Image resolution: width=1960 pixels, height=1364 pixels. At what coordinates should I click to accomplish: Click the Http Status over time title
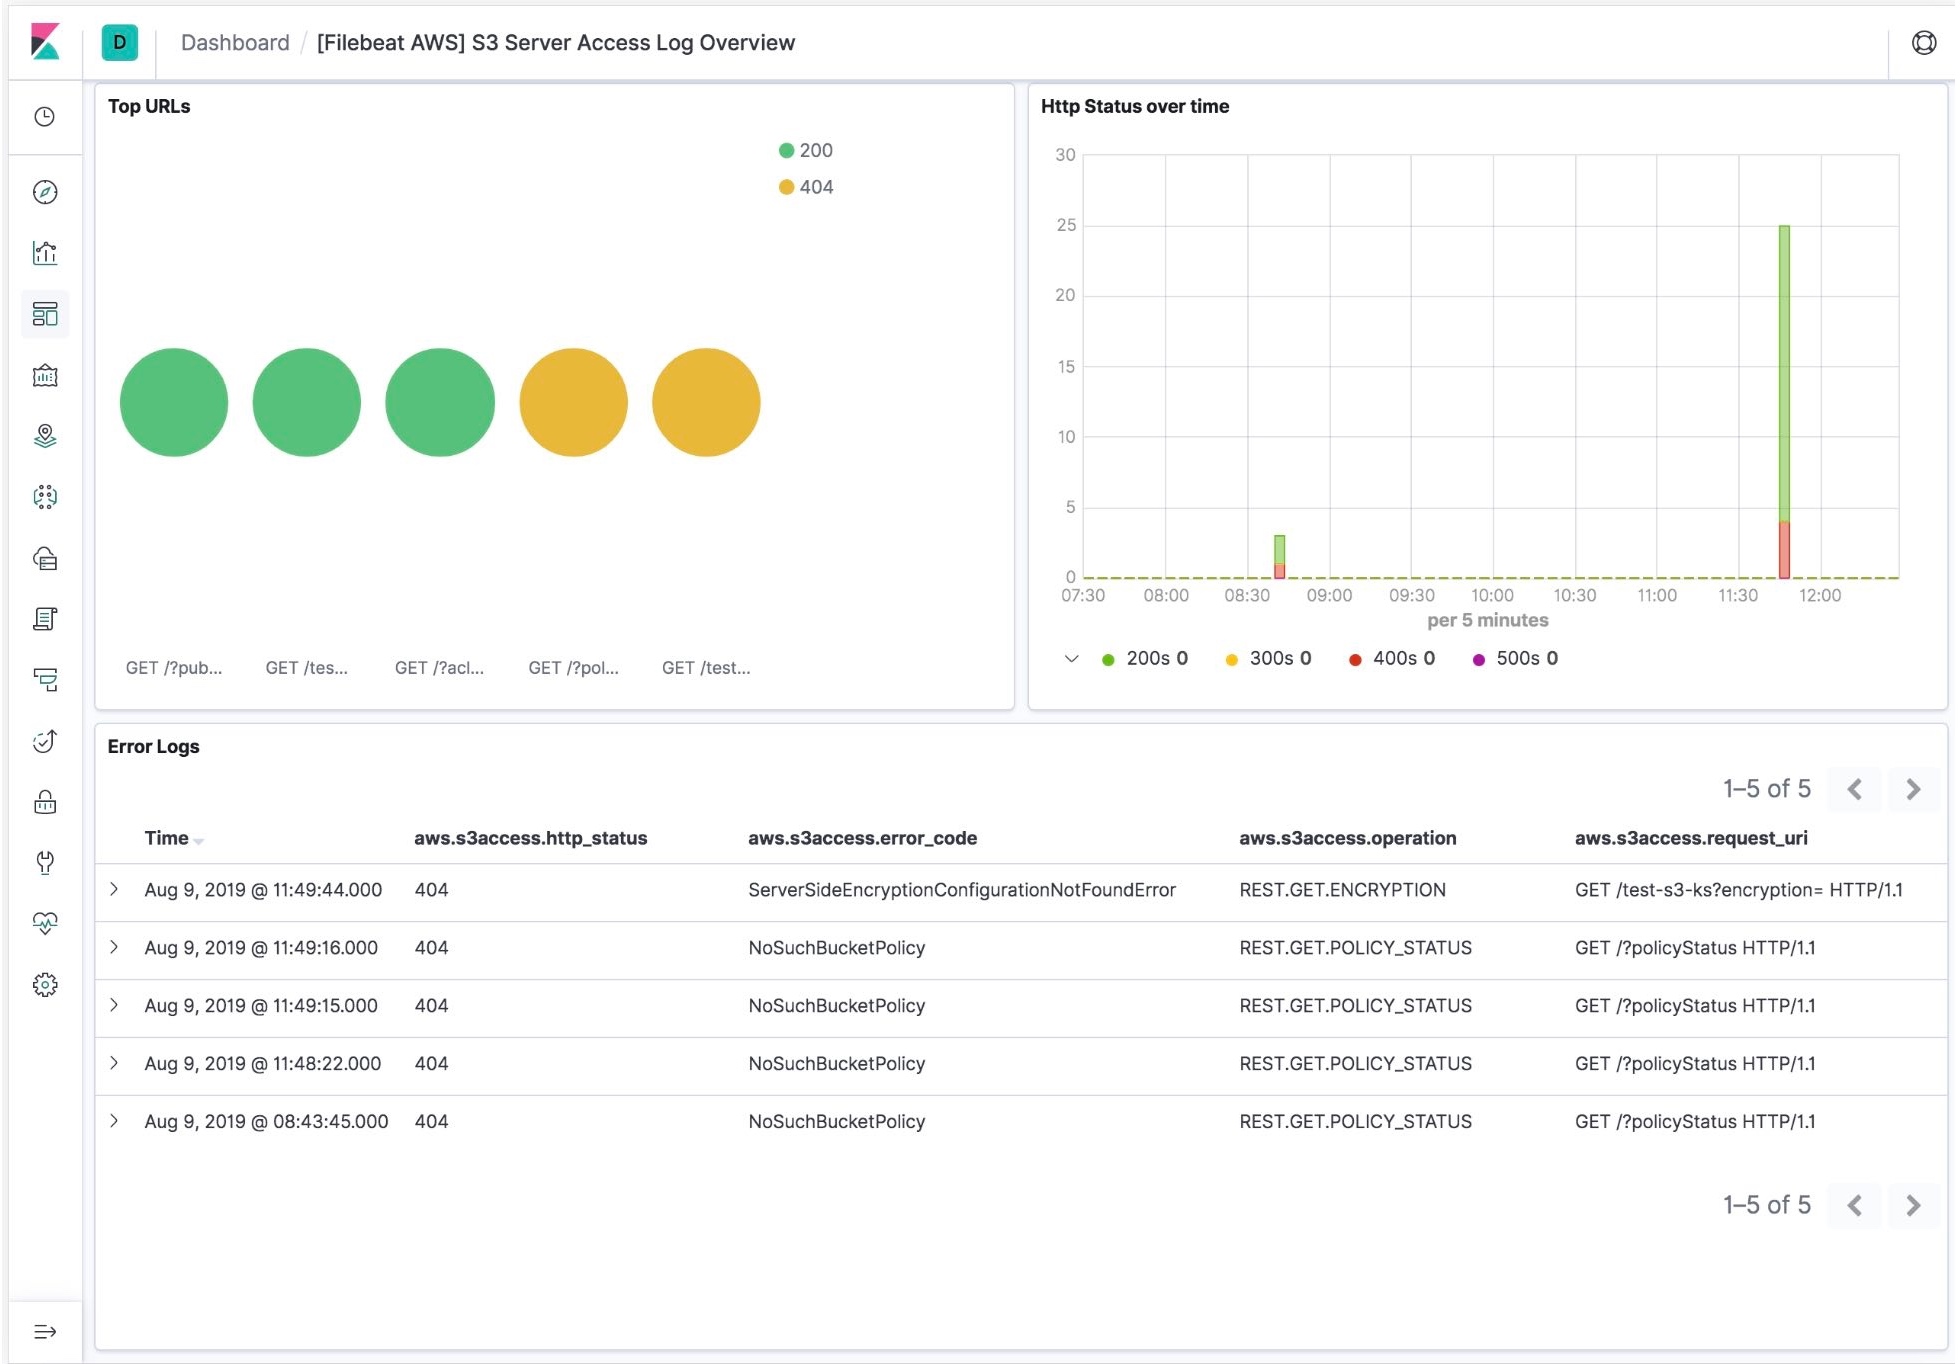pos(1135,106)
